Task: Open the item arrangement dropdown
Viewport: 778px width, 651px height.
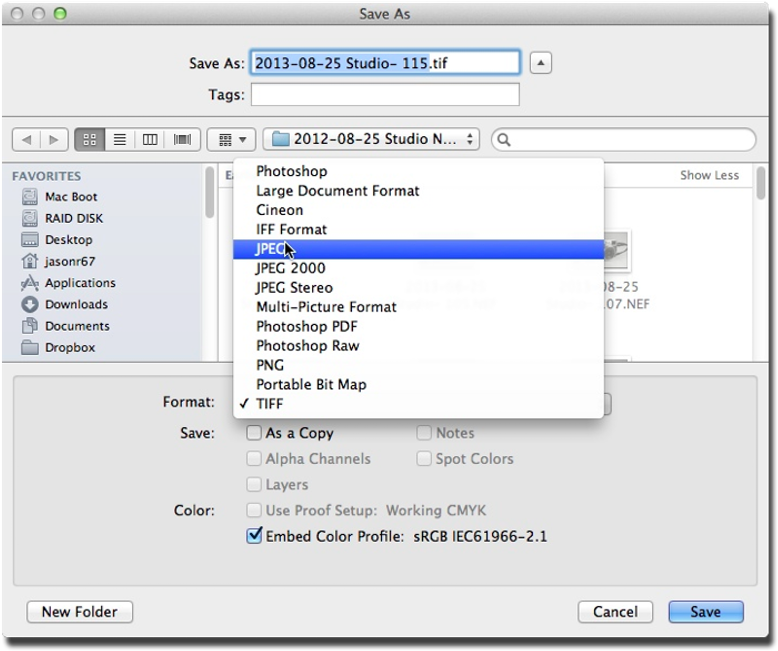Action: tap(232, 140)
